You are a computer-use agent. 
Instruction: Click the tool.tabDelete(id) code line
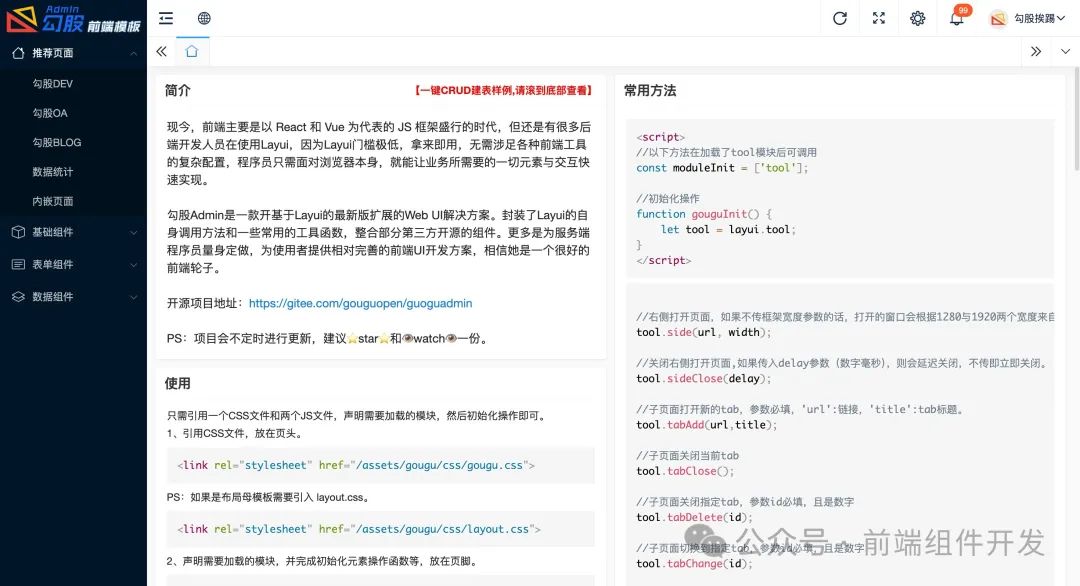pyautogui.click(x=694, y=517)
